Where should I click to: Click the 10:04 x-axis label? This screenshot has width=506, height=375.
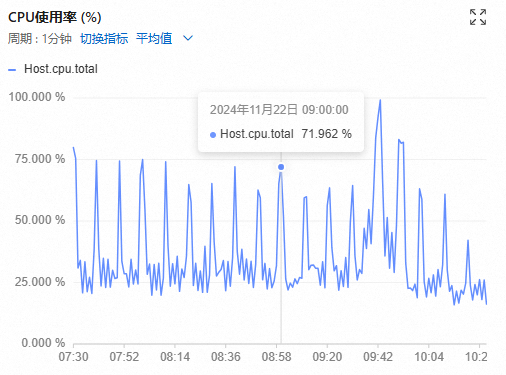click(429, 357)
